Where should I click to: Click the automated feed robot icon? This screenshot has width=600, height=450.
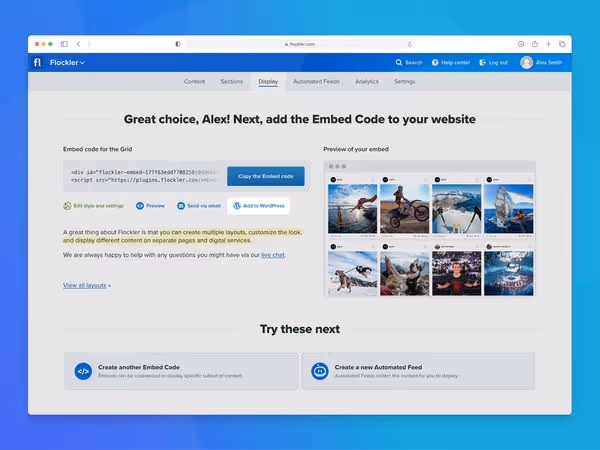[320, 371]
